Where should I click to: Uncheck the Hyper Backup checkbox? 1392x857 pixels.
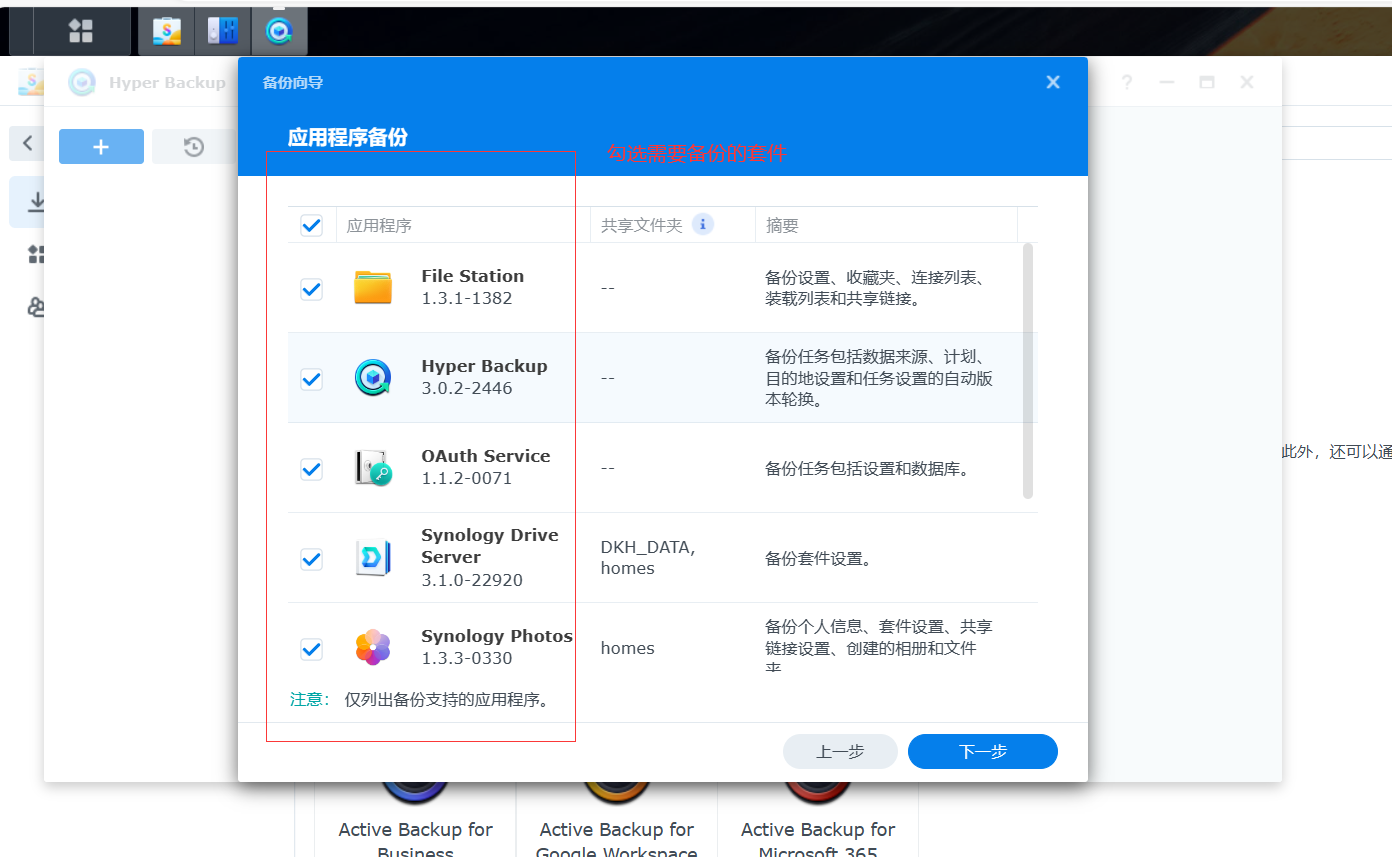312,379
